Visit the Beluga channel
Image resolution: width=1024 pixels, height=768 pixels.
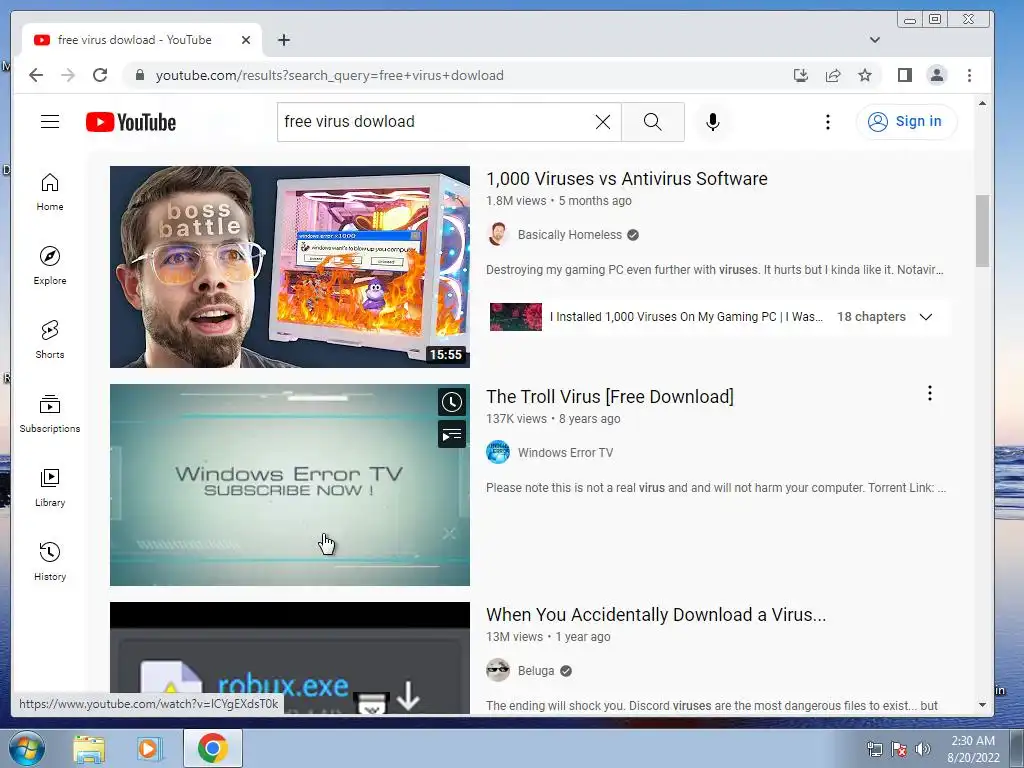[536, 671]
